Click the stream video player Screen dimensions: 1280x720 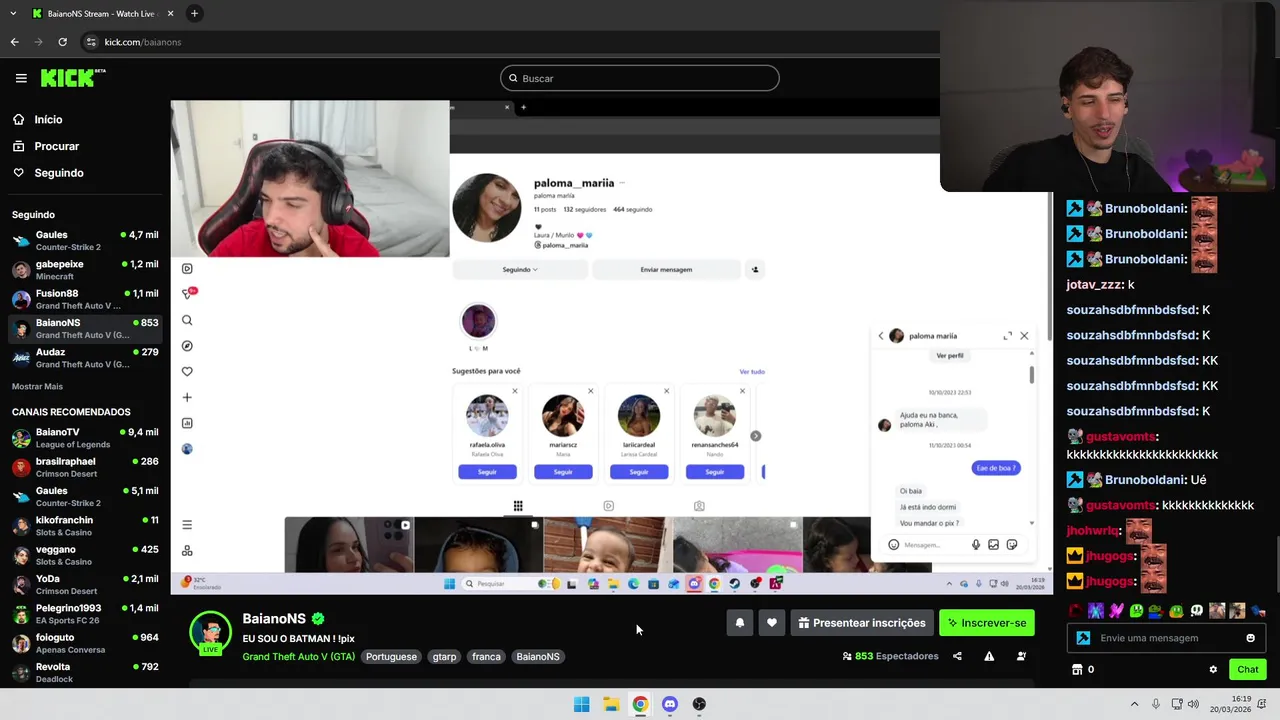pyautogui.click(x=611, y=347)
